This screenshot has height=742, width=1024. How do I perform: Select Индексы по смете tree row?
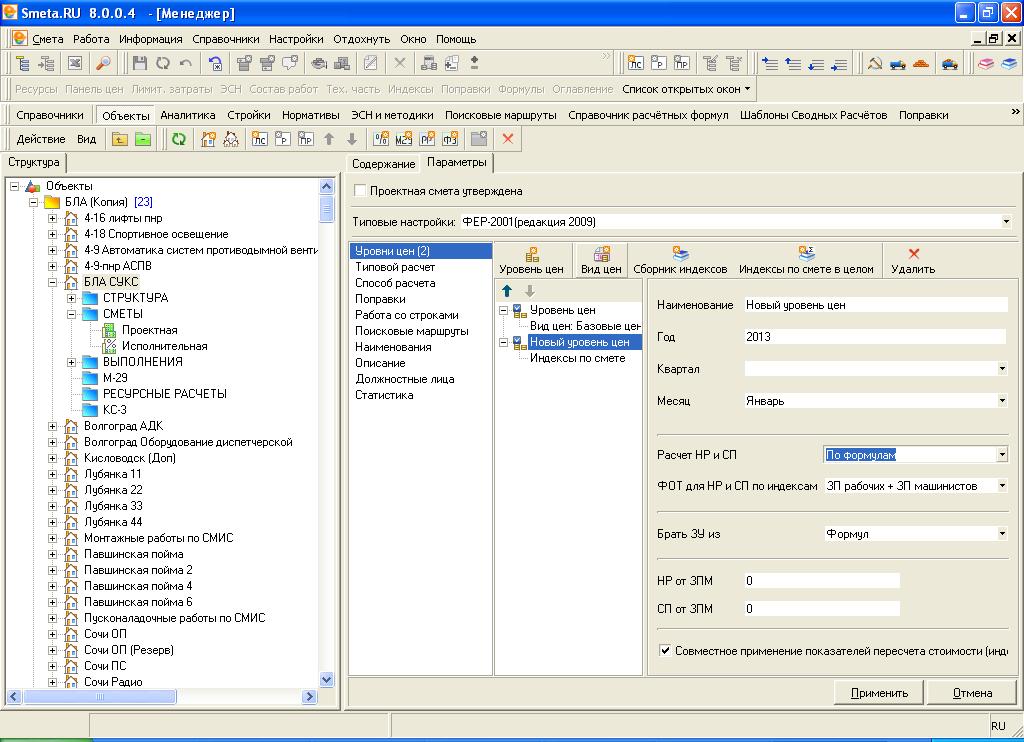tap(577, 358)
